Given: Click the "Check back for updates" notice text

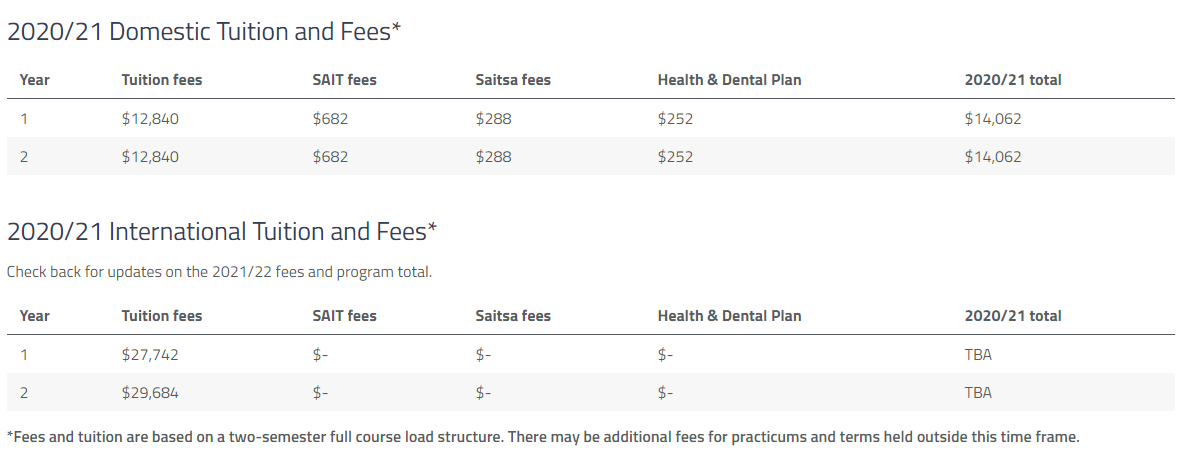Looking at the screenshot, I should coord(219,272).
